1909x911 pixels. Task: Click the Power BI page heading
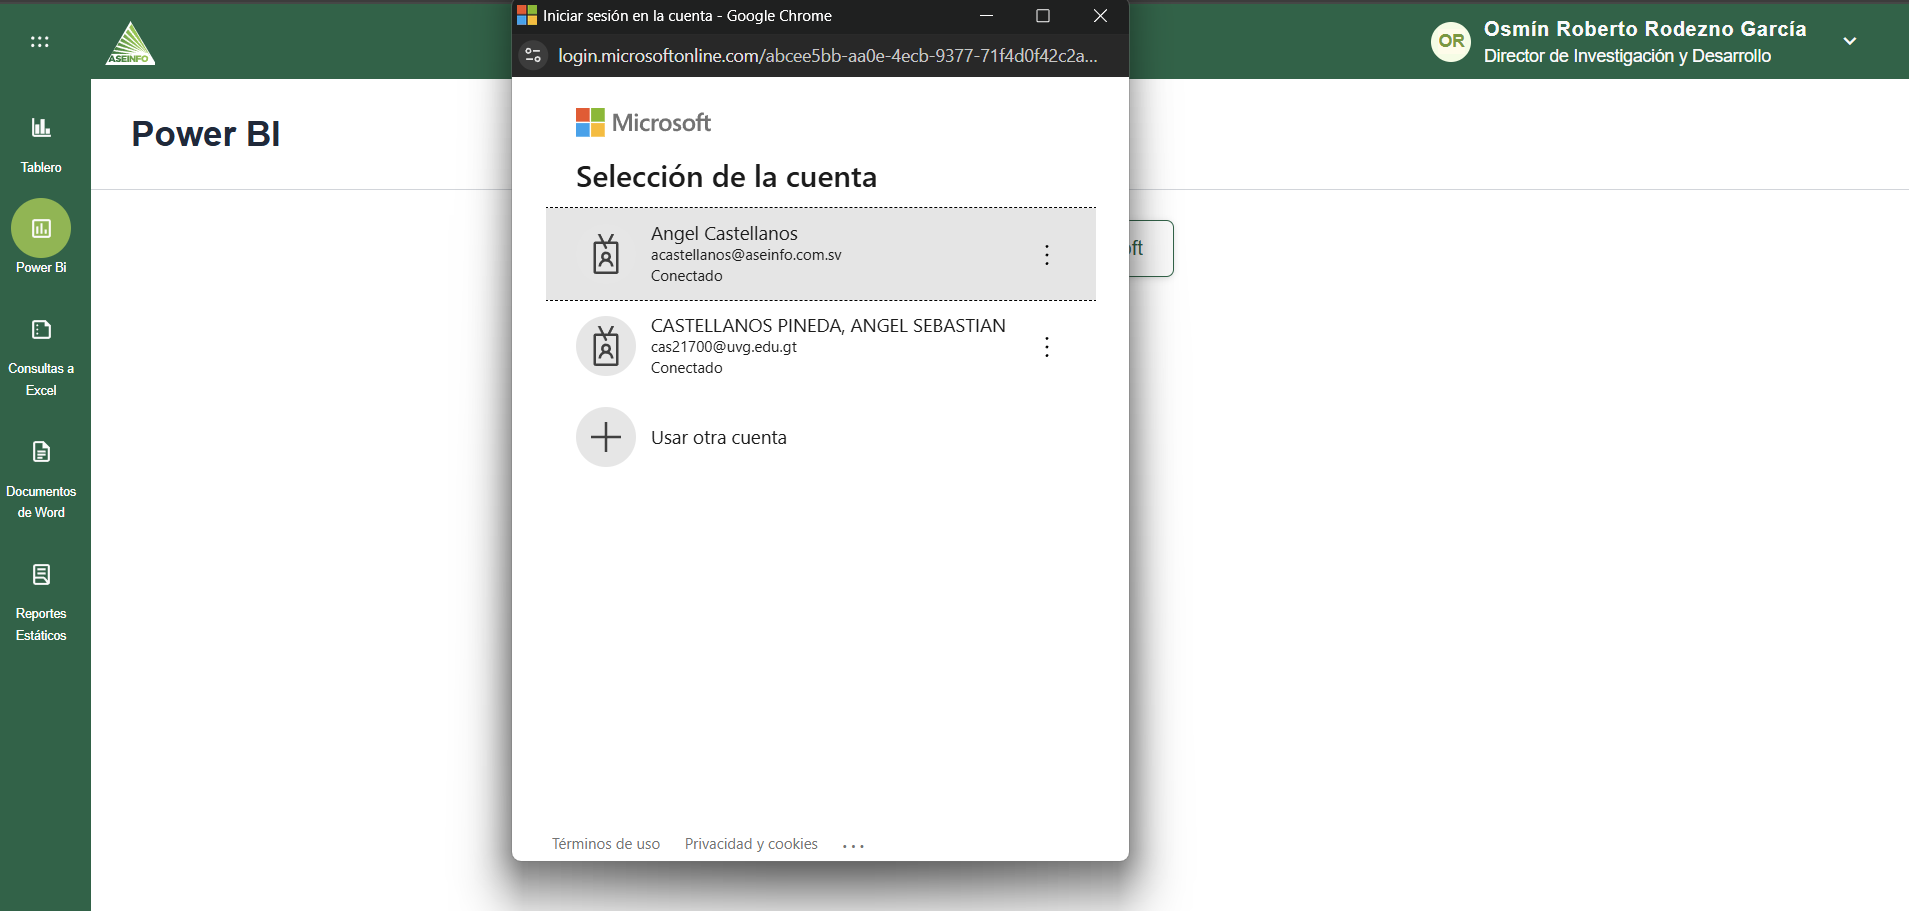206,134
